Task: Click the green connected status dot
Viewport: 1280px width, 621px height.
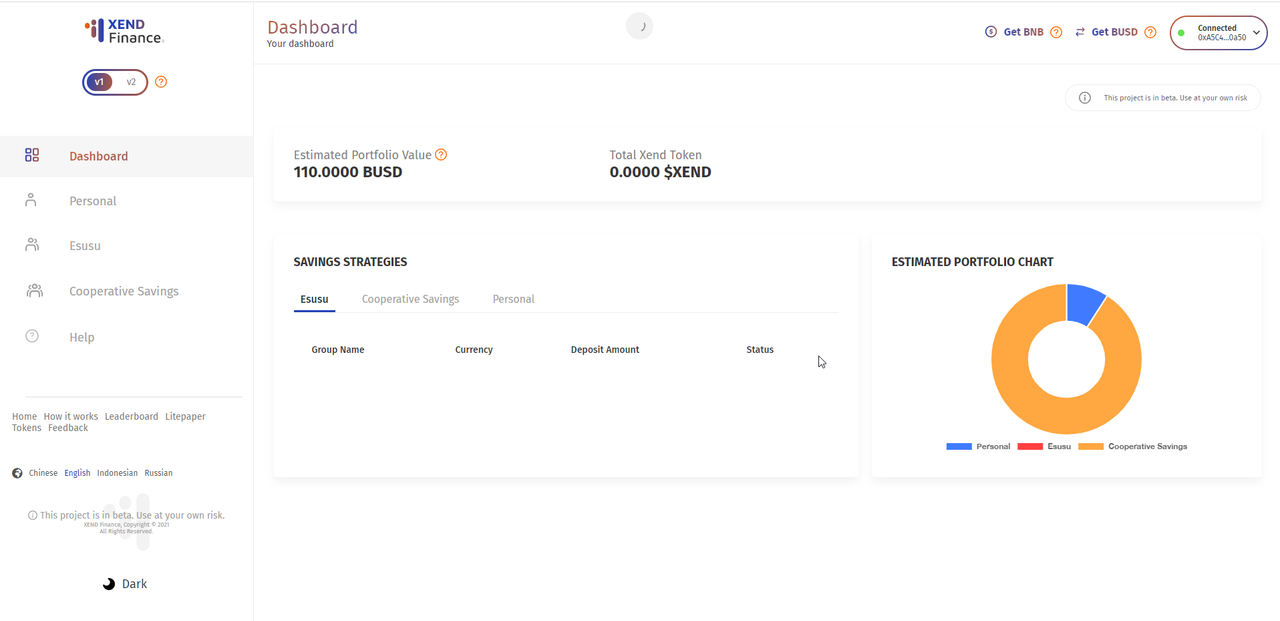Action: pyautogui.click(x=1181, y=33)
